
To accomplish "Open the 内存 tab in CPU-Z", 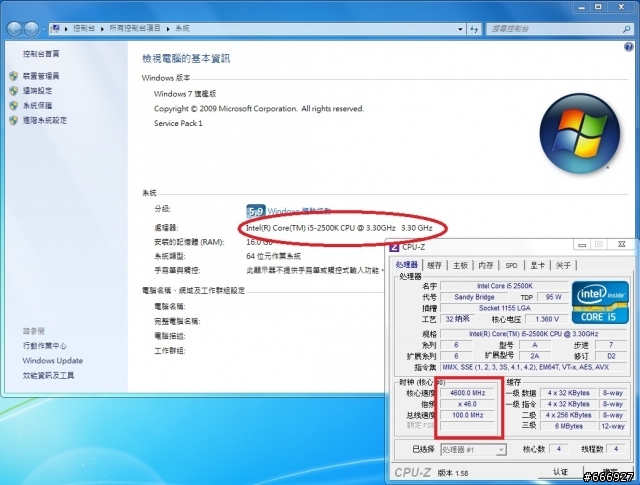I will pyautogui.click(x=486, y=265).
